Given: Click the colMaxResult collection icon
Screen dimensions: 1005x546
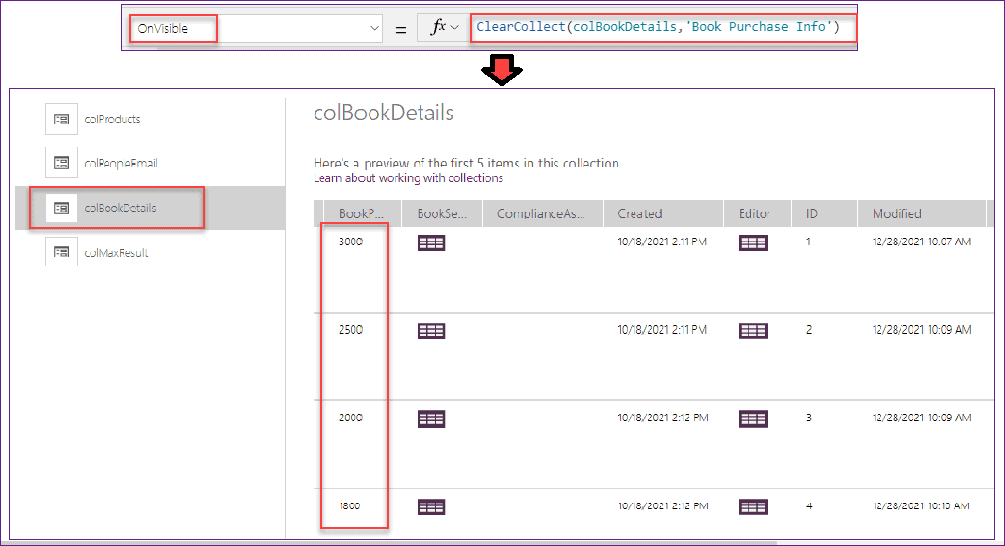Looking at the screenshot, I should coord(62,252).
